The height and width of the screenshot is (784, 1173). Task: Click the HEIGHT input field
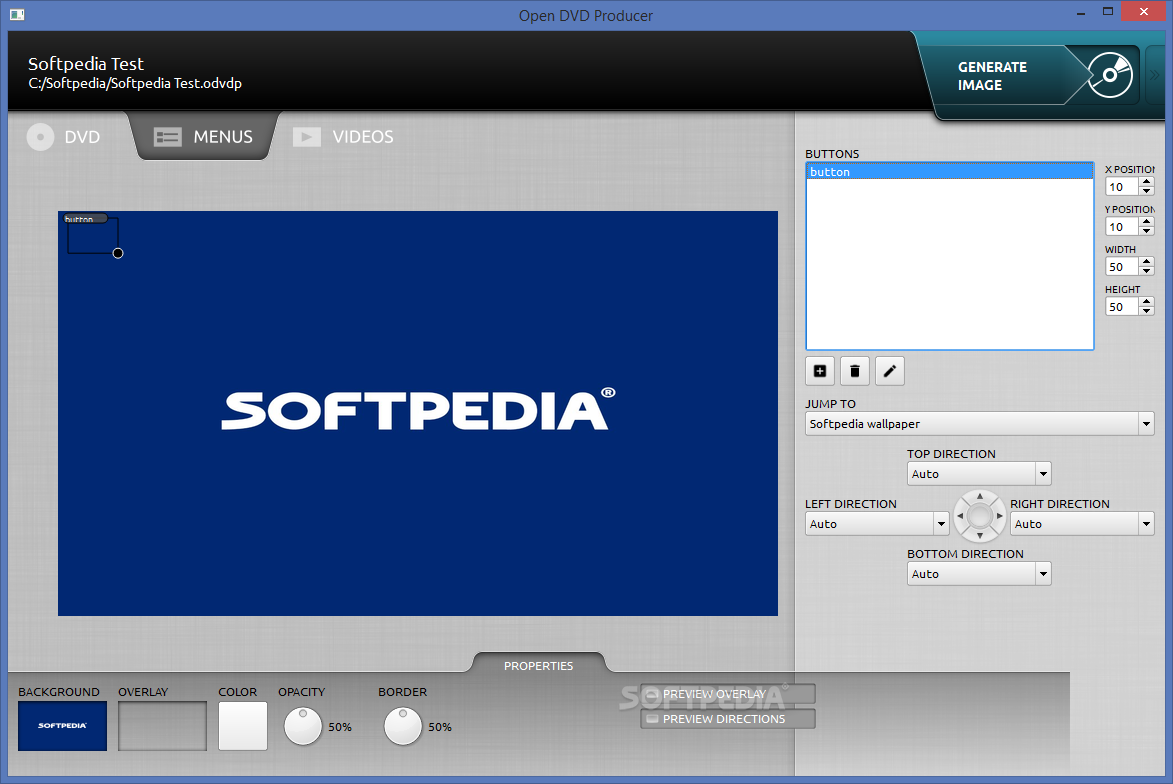[x=1122, y=307]
